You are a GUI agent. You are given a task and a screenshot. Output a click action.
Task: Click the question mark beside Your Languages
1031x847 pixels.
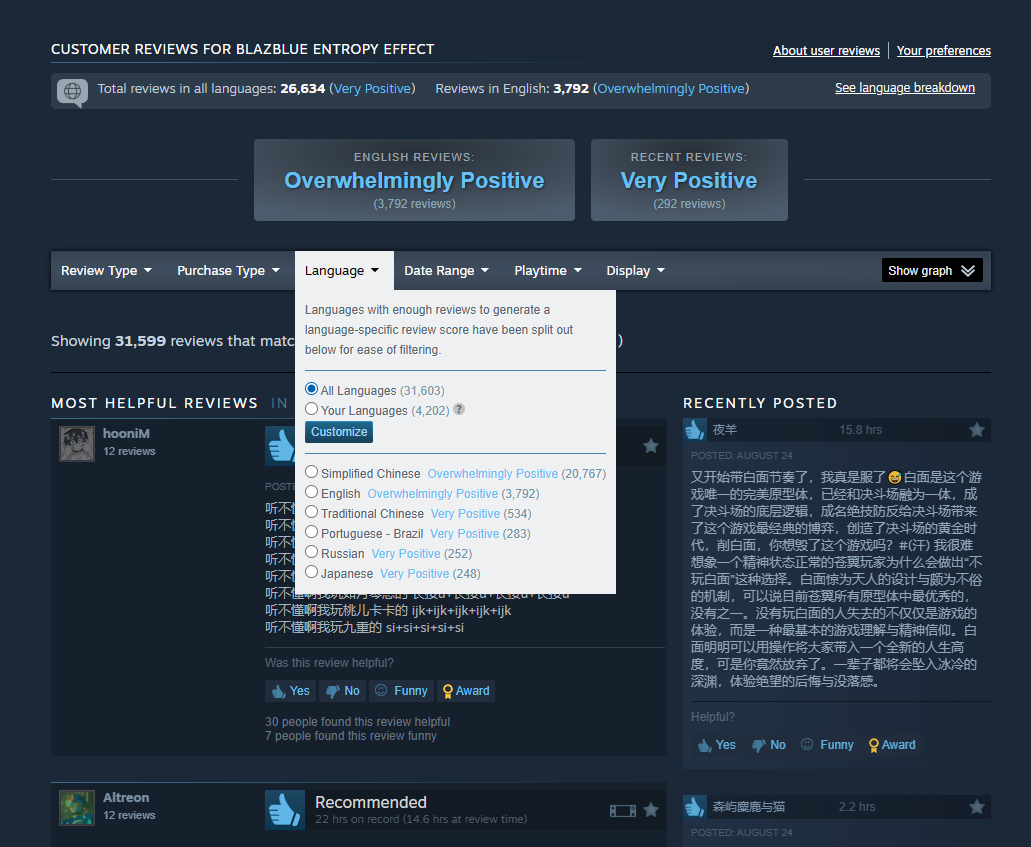[459, 409]
